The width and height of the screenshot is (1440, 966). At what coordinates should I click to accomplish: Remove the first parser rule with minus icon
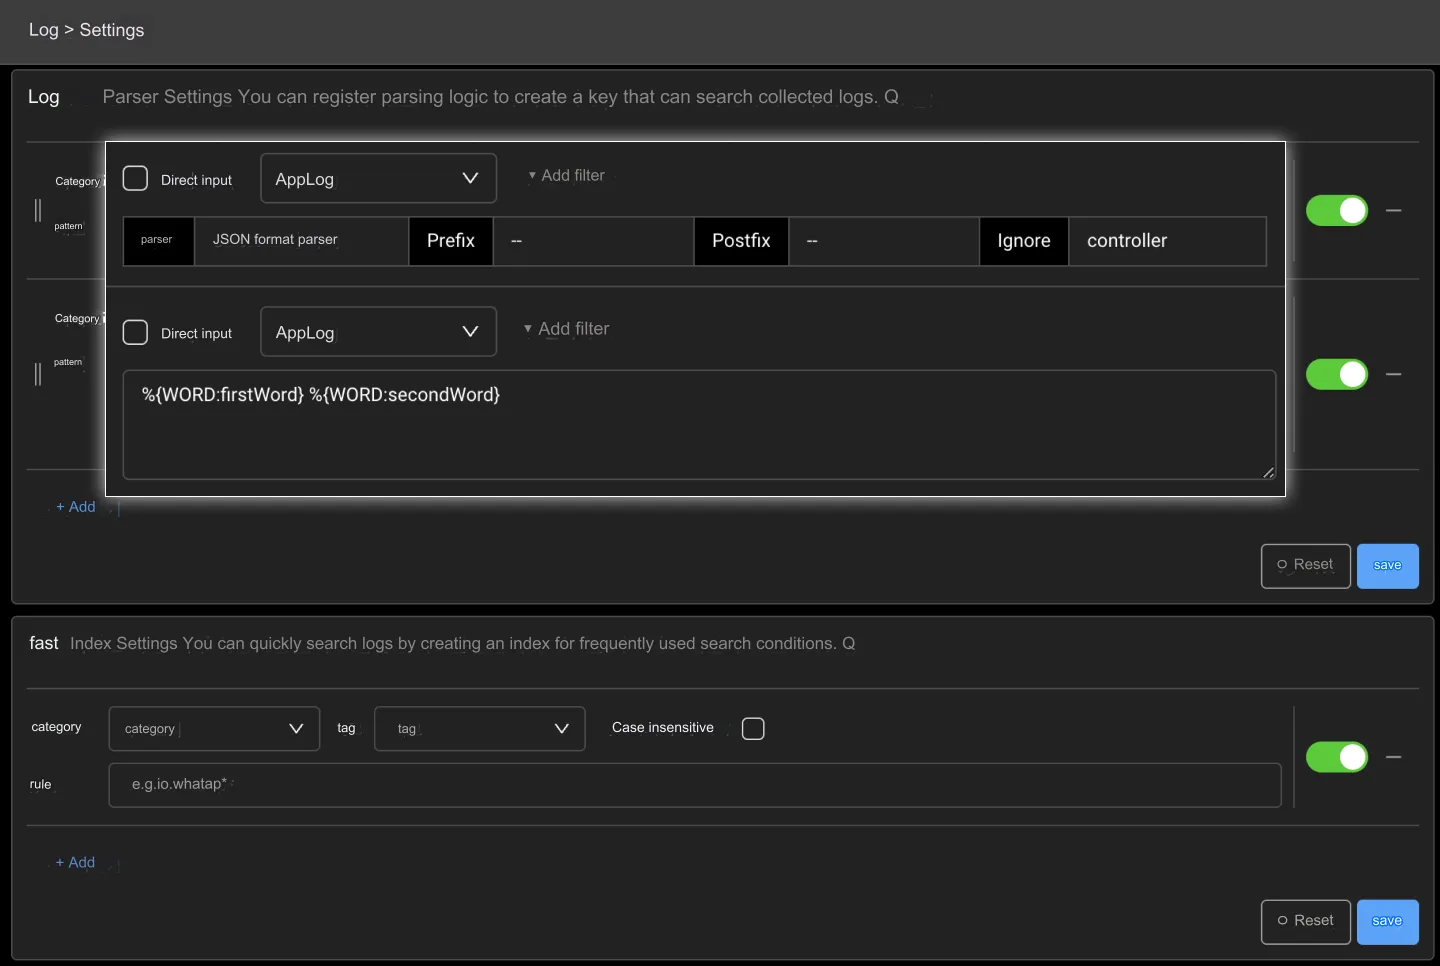(1393, 210)
